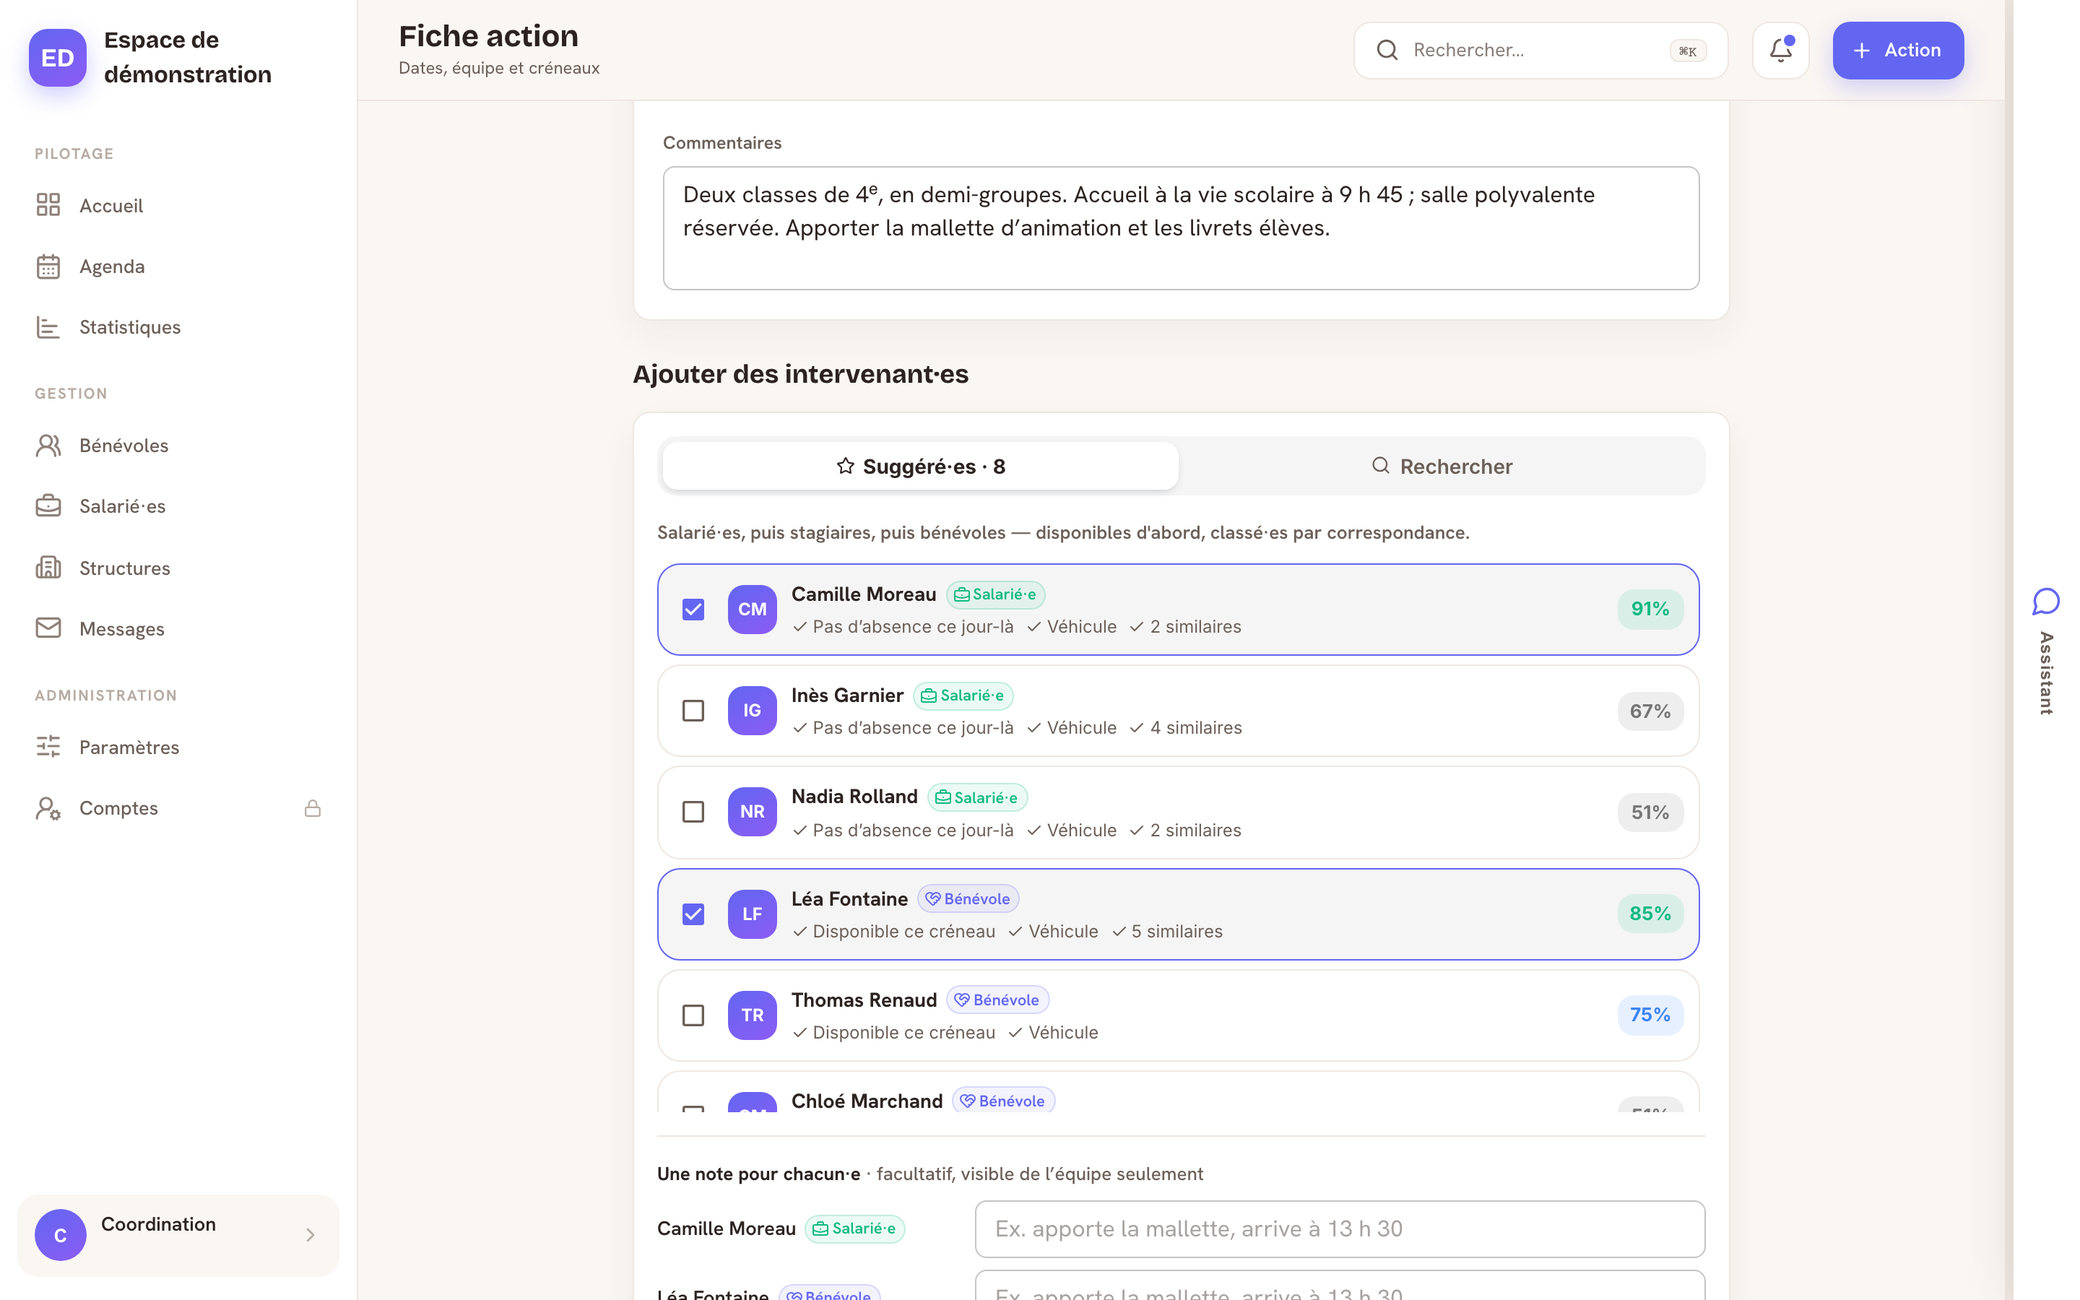This screenshot has width=2080, height=1300.
Task: Go to Statistiques
Action: point(178,327)
